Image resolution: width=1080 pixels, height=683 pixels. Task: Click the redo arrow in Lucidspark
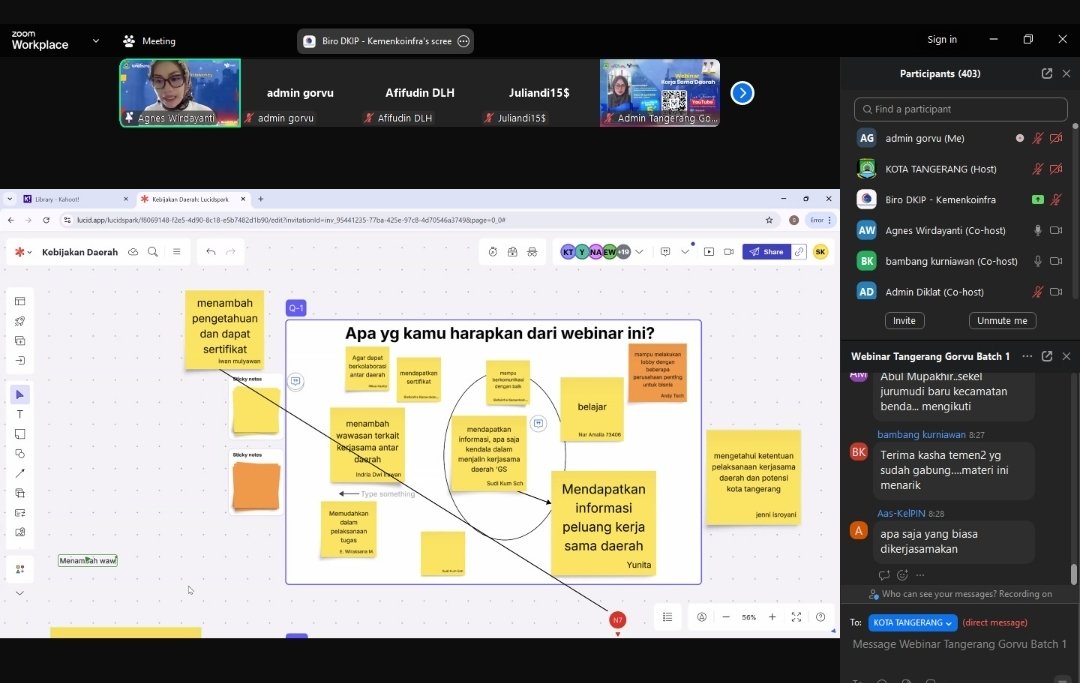[x=231, y=252]
